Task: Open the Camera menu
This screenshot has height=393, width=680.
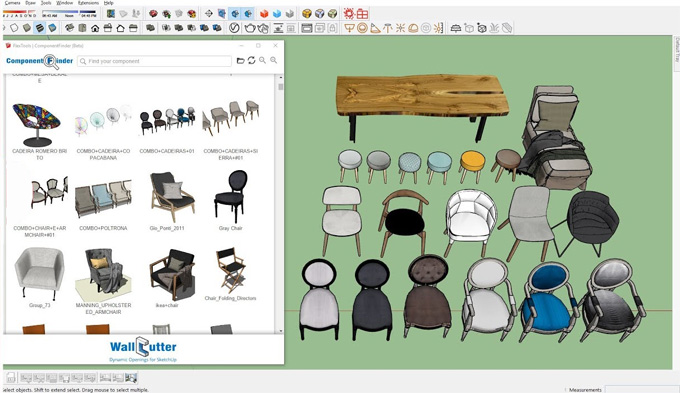Action: coord(12,3)
